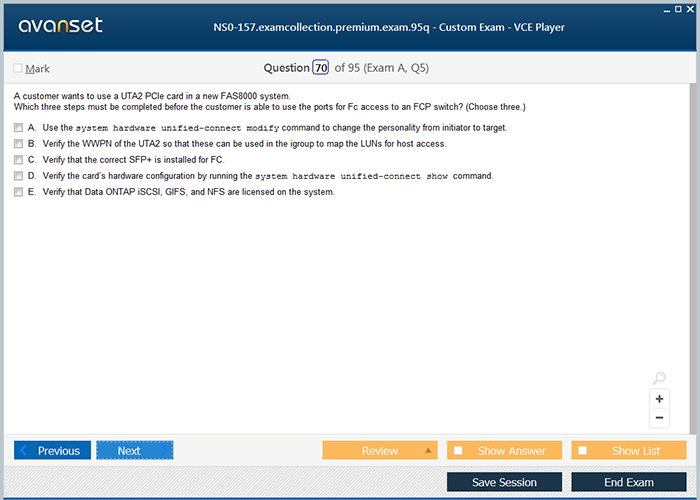The width and height of the screenshot is (700, 500).
Task: Check answer B about verifying the WWPN
Action: pyautogui.click(x=18, y=144)
